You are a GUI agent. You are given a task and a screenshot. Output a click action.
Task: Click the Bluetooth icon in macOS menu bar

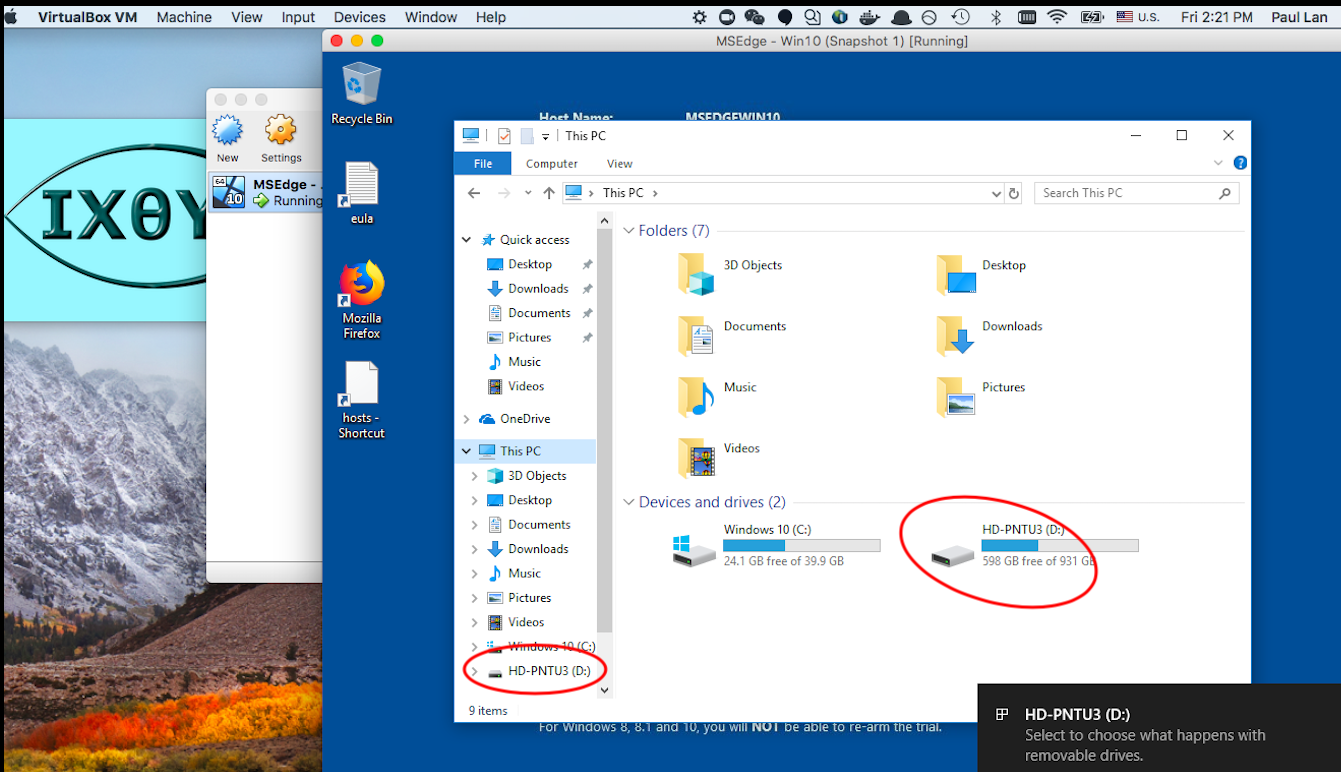pyautogui.click(x=995, y=17)
